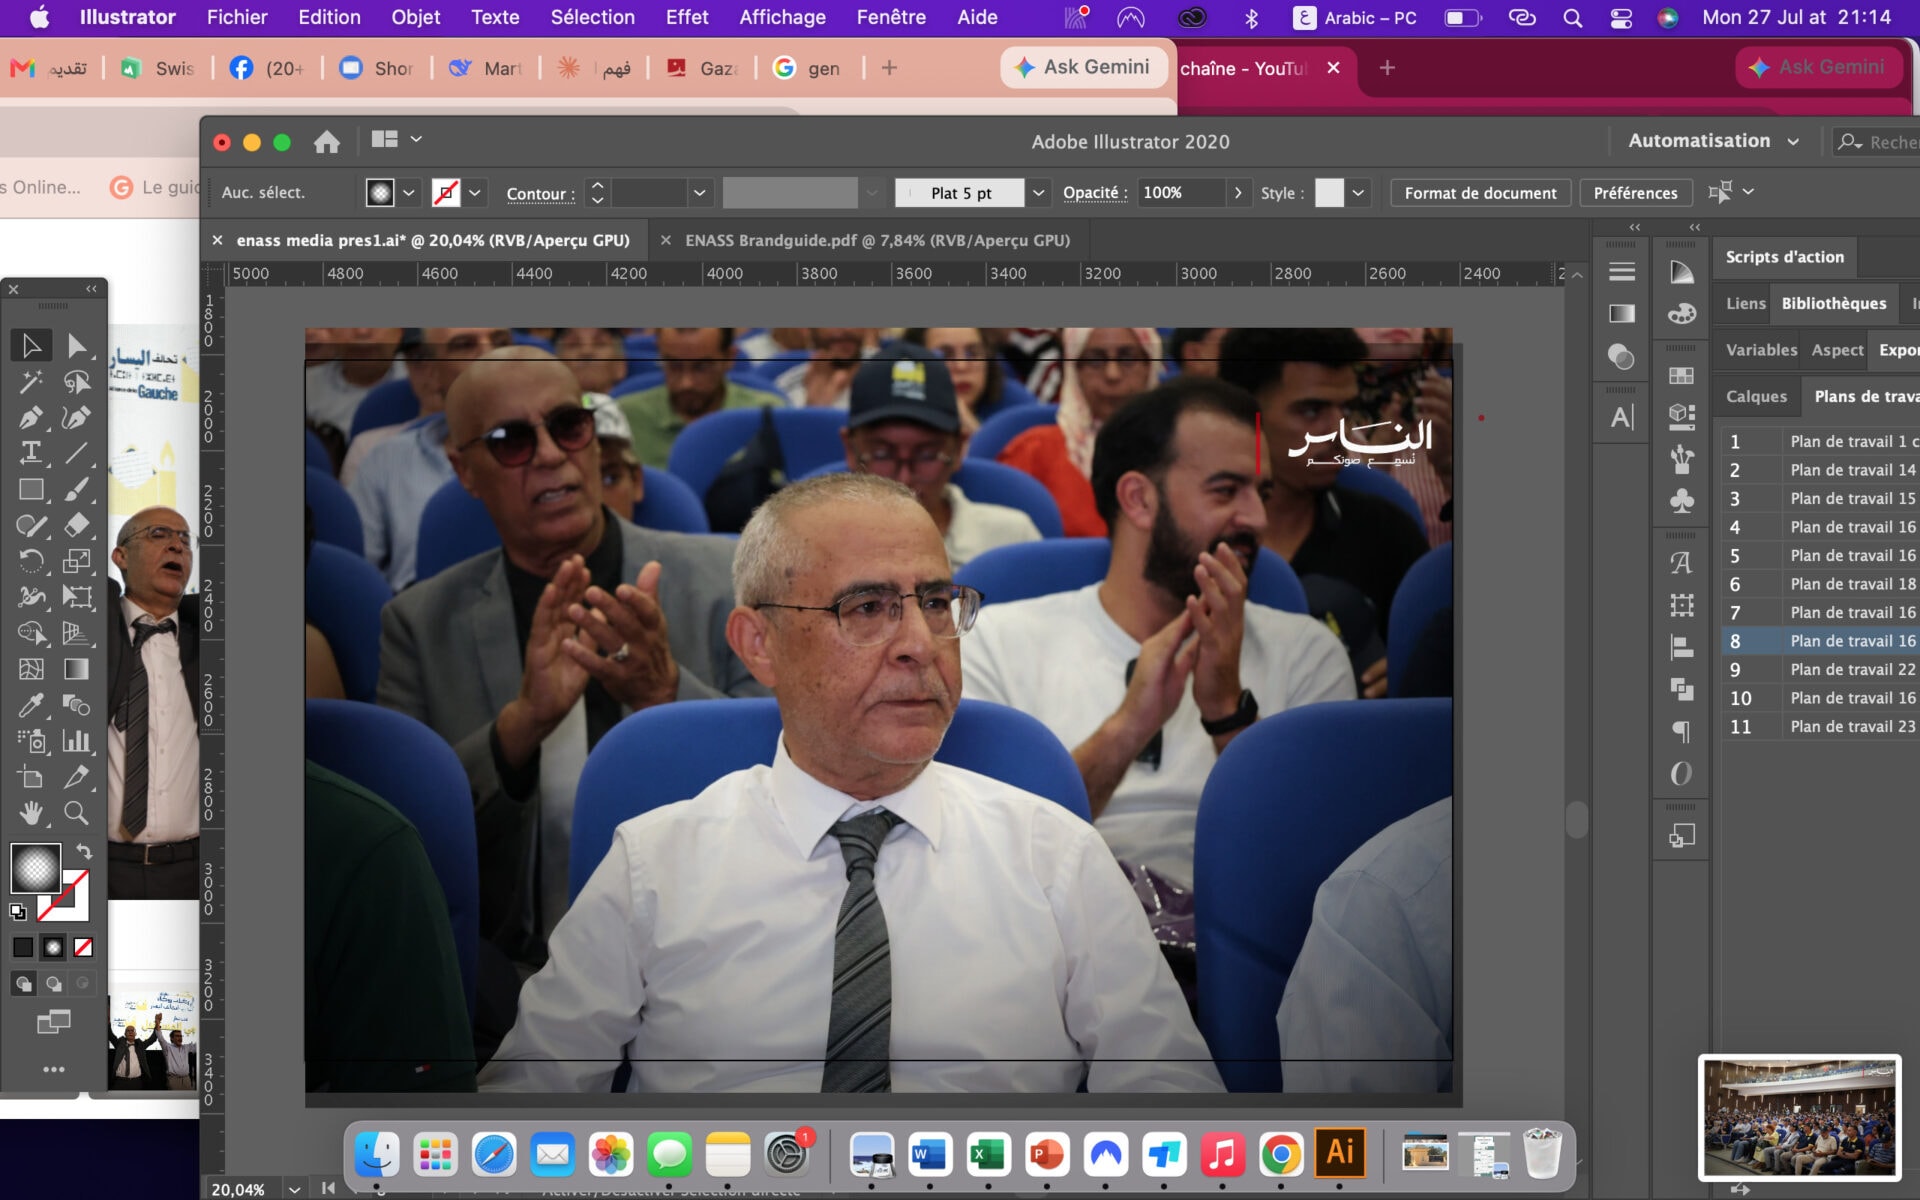Select the Pen tool
The image size is (1920, 1200).
click(x=31, y=417)
